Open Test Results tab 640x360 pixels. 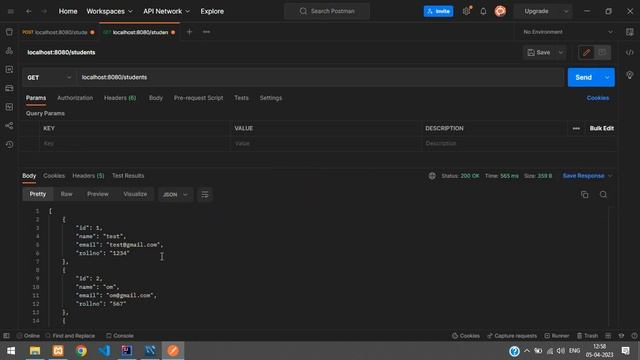[128, 176]
